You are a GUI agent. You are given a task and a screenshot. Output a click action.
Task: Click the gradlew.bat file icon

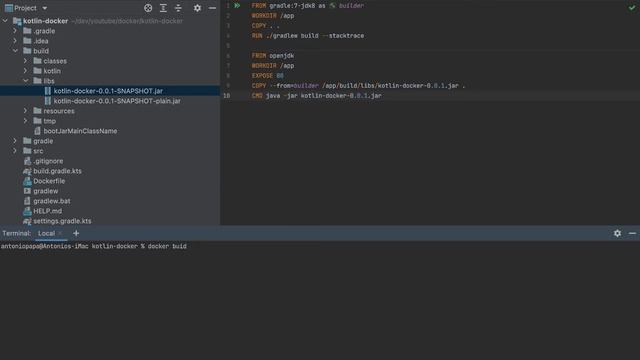(x=27, y=201)
